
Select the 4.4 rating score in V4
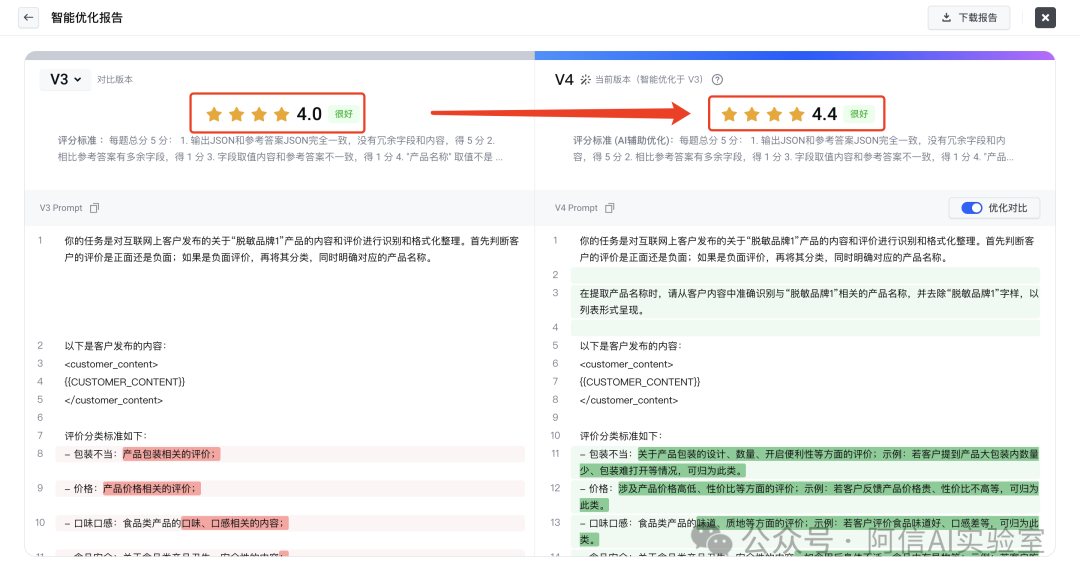point(824,114)
